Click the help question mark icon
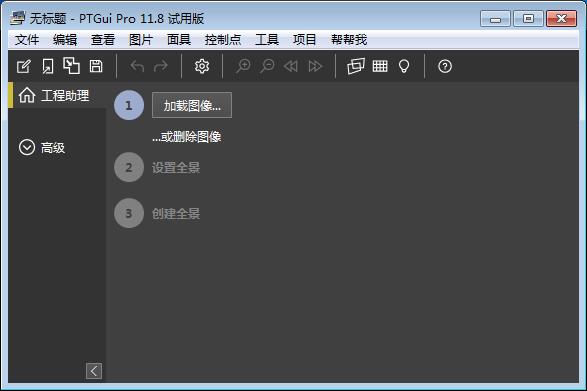Viewport: 587px width, 391px height. (445, 66)
